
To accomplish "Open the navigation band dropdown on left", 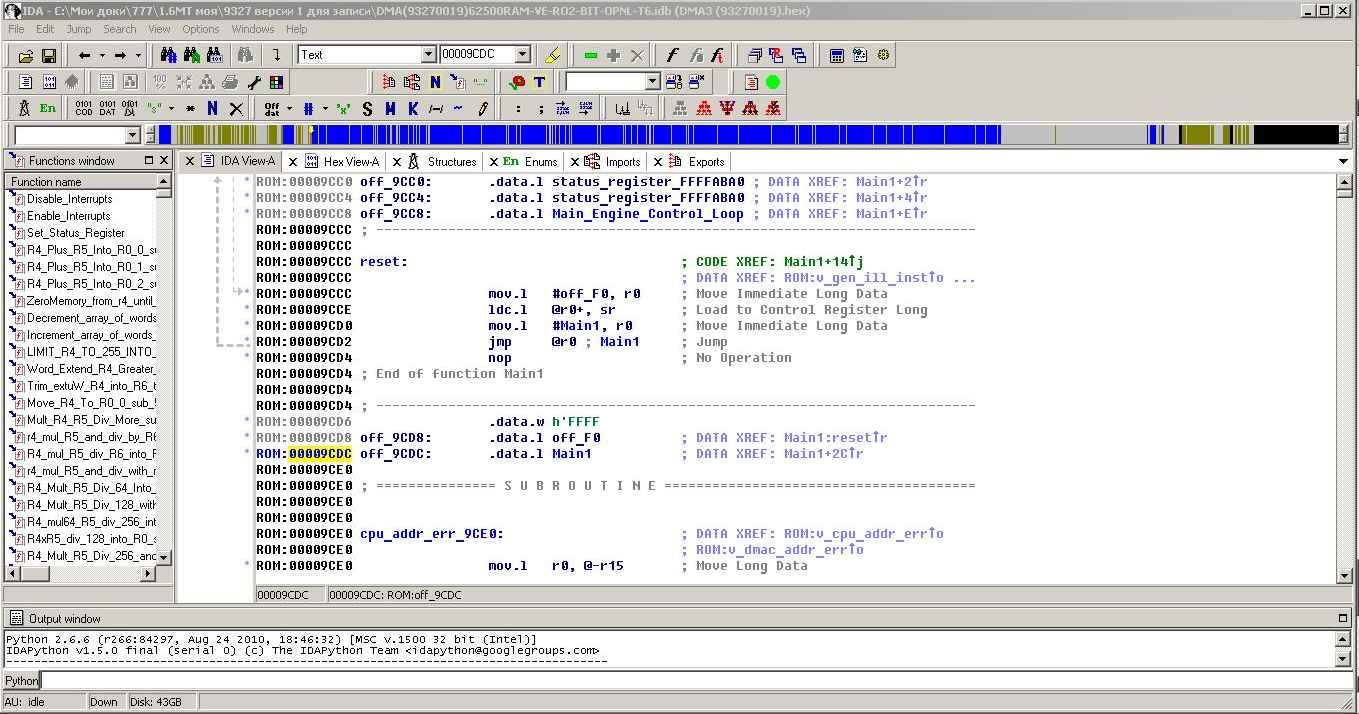I will pyautogui.click(x=132, y=135).
